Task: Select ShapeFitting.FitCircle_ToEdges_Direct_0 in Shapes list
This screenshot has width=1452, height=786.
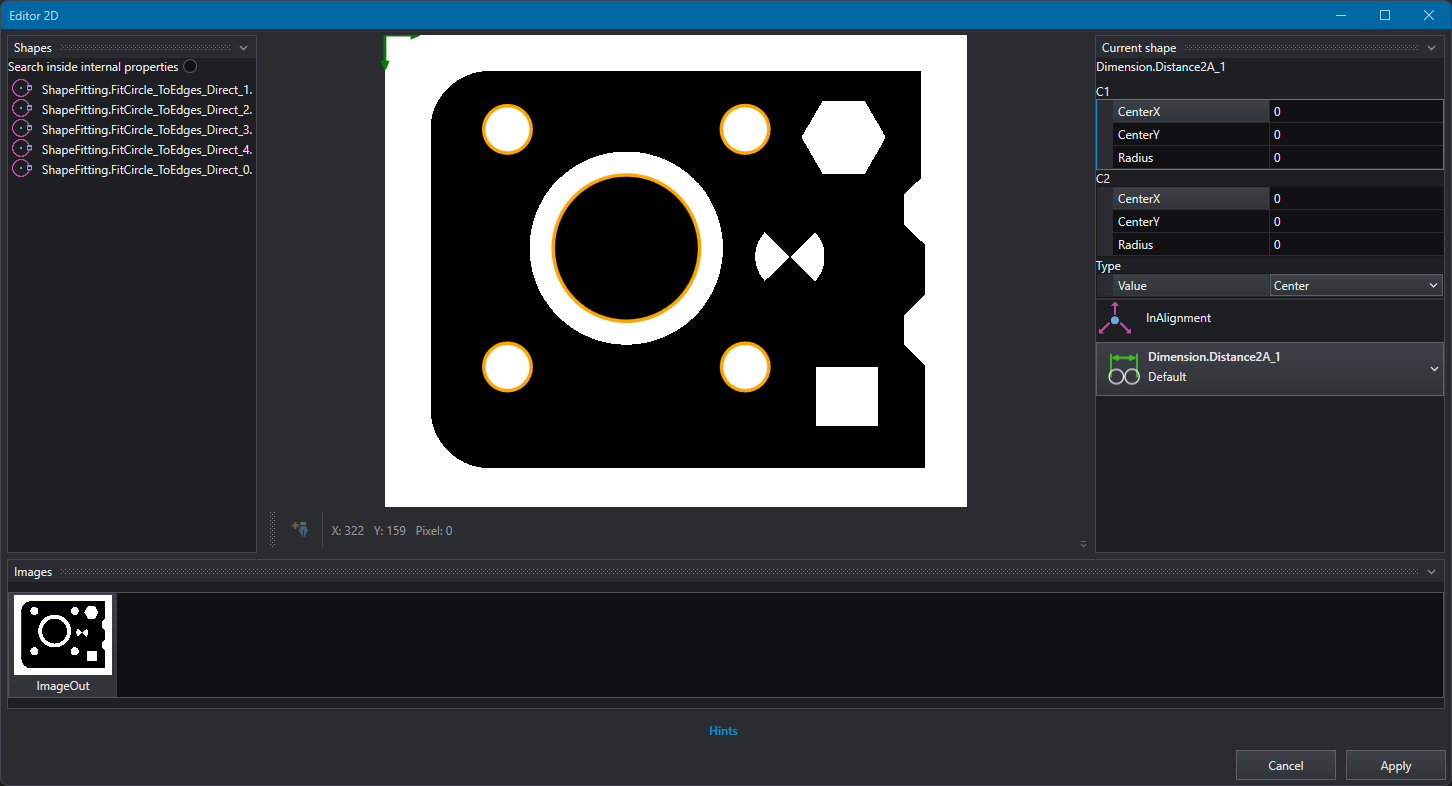Action: coord(147,169)
